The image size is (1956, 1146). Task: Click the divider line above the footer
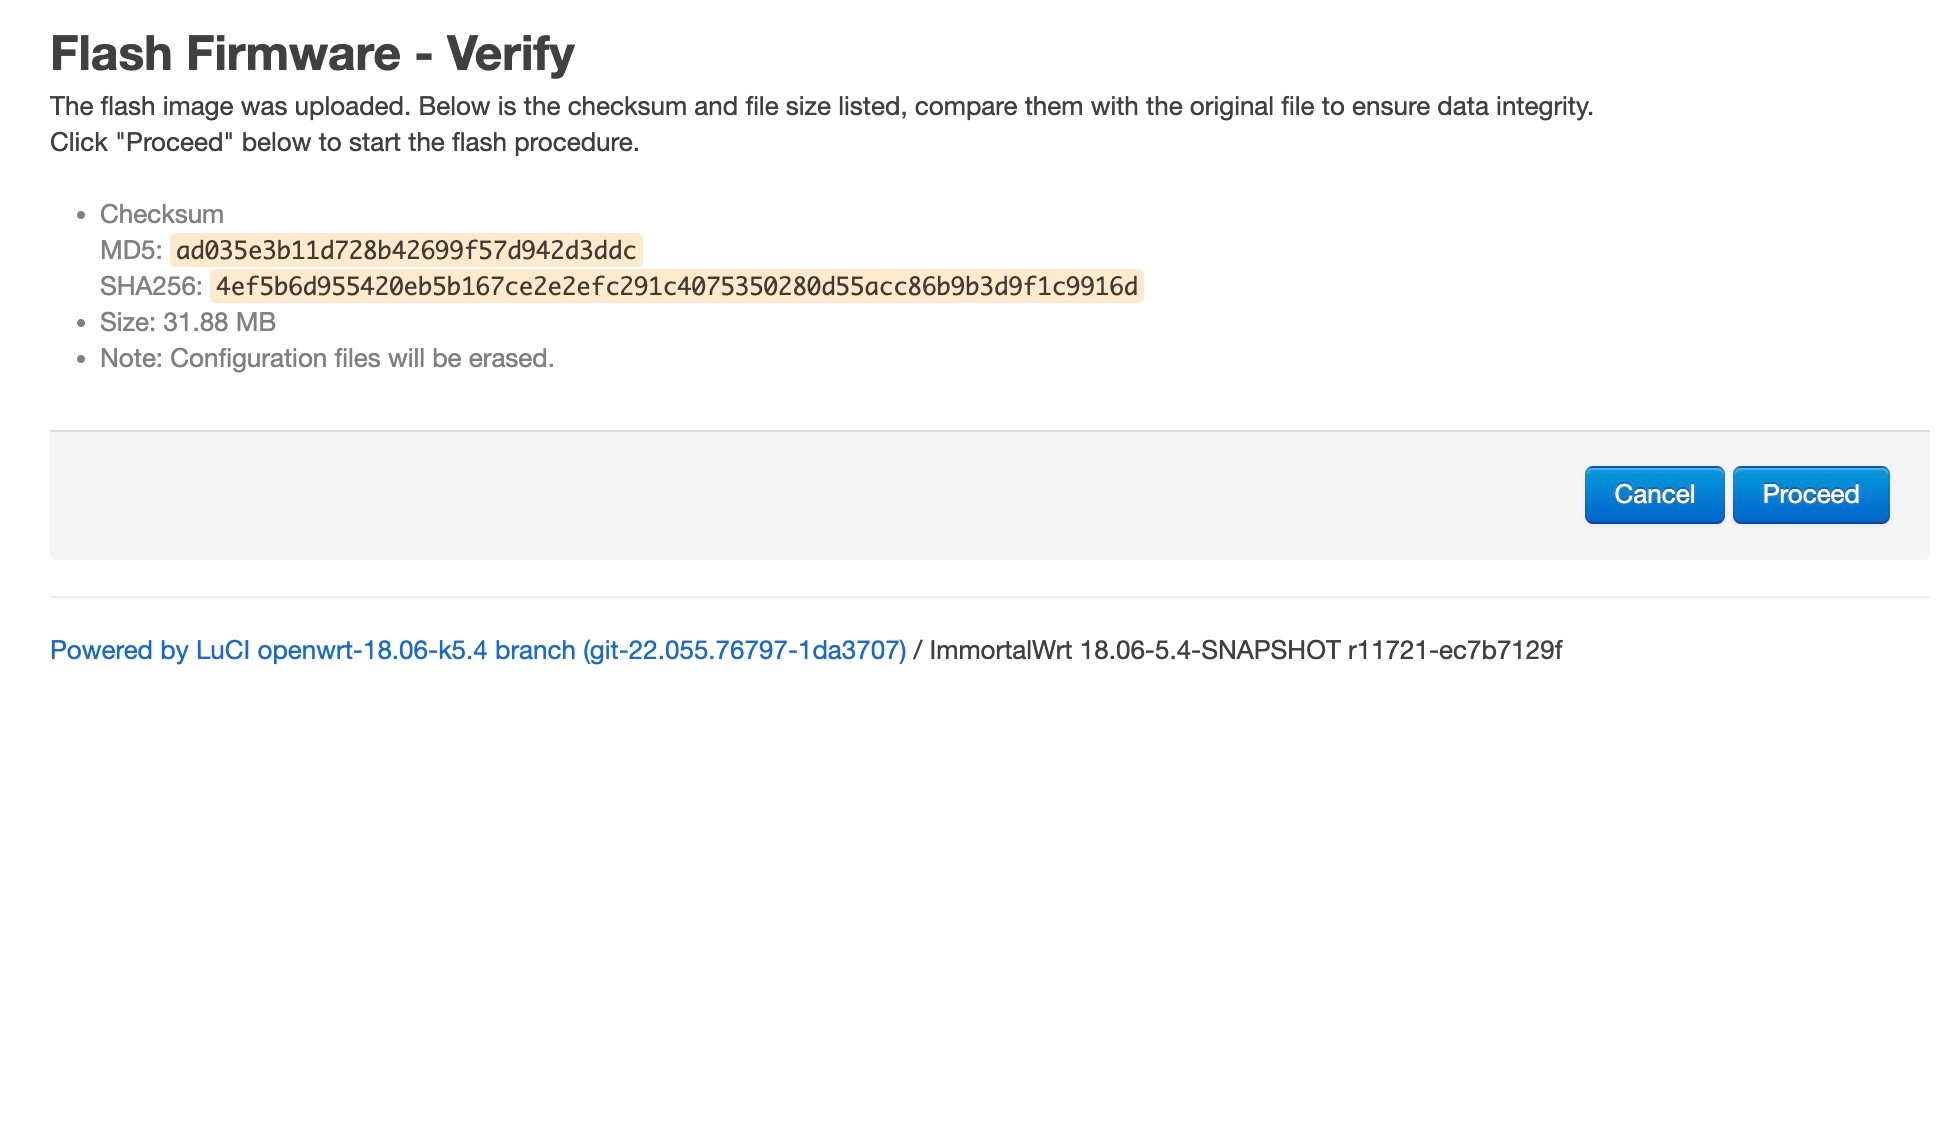pyautogui.click(x=989, y=597)
